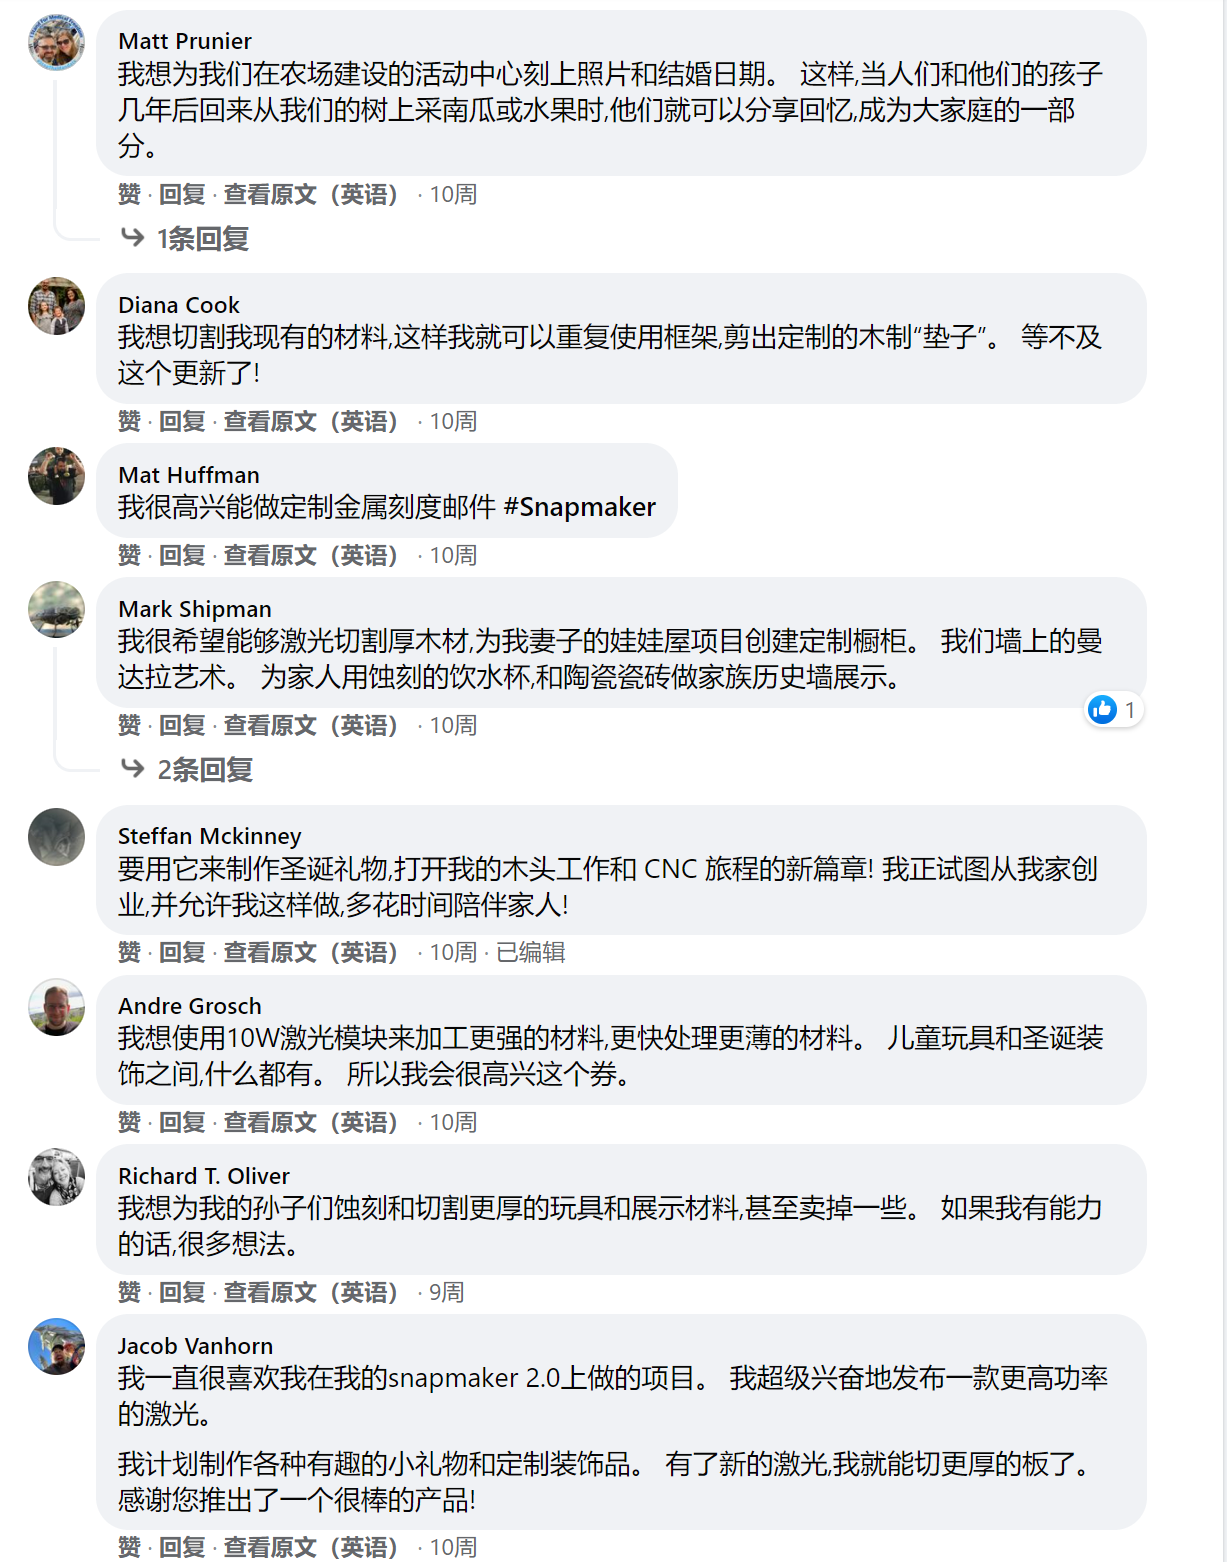Reply to Steffan Mckinney's comment

(182, 953)
